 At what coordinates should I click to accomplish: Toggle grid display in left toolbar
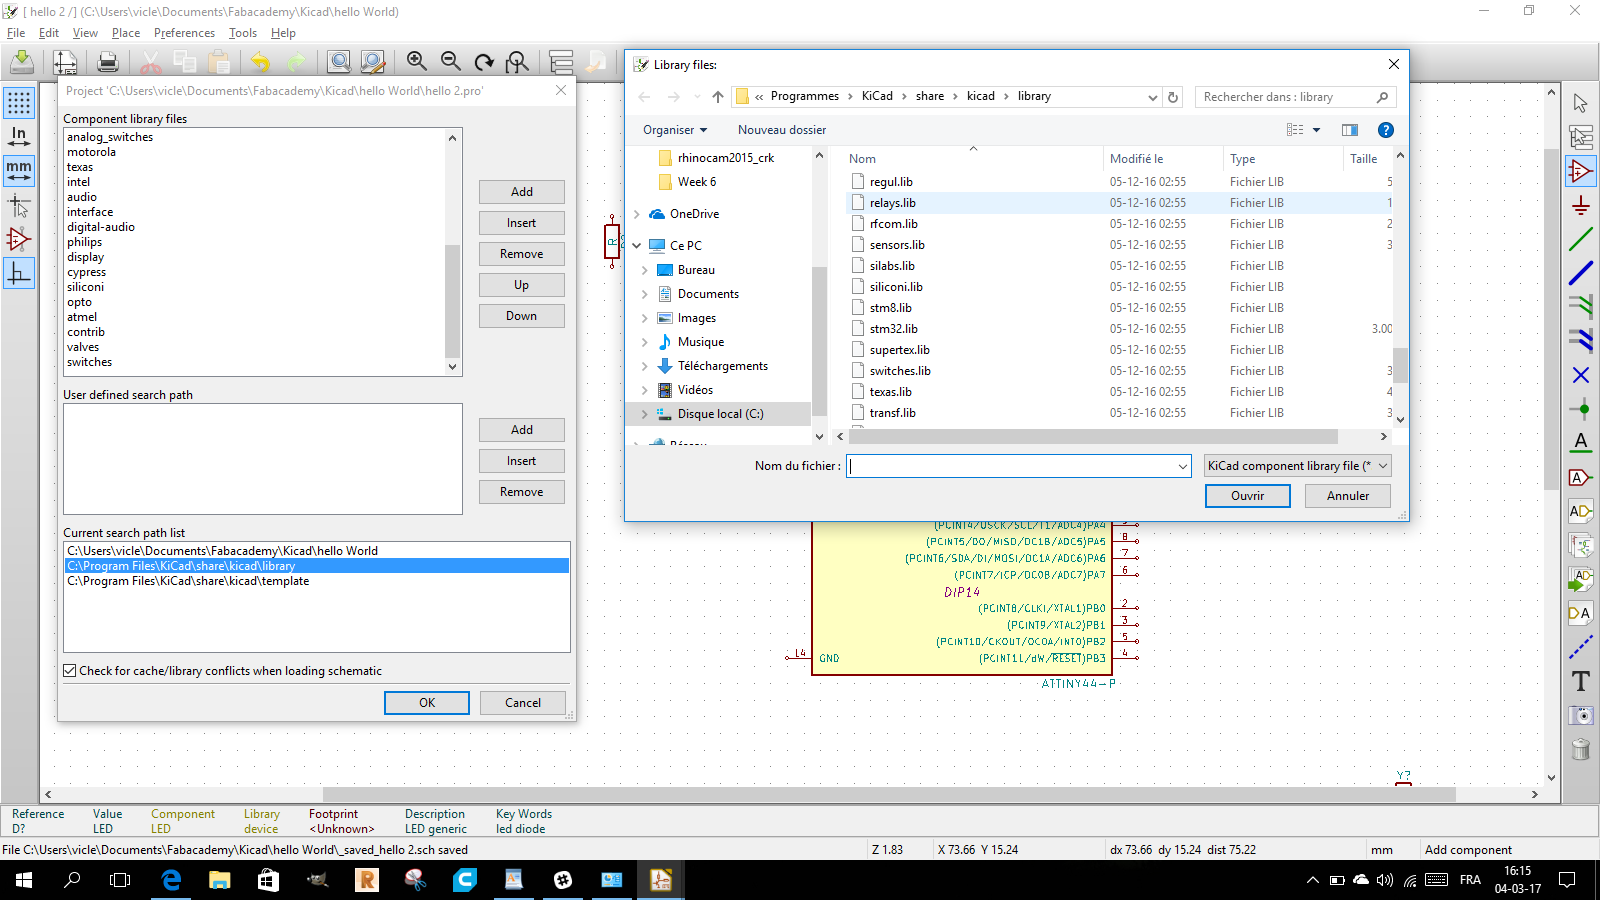click(x=19, y=103)
